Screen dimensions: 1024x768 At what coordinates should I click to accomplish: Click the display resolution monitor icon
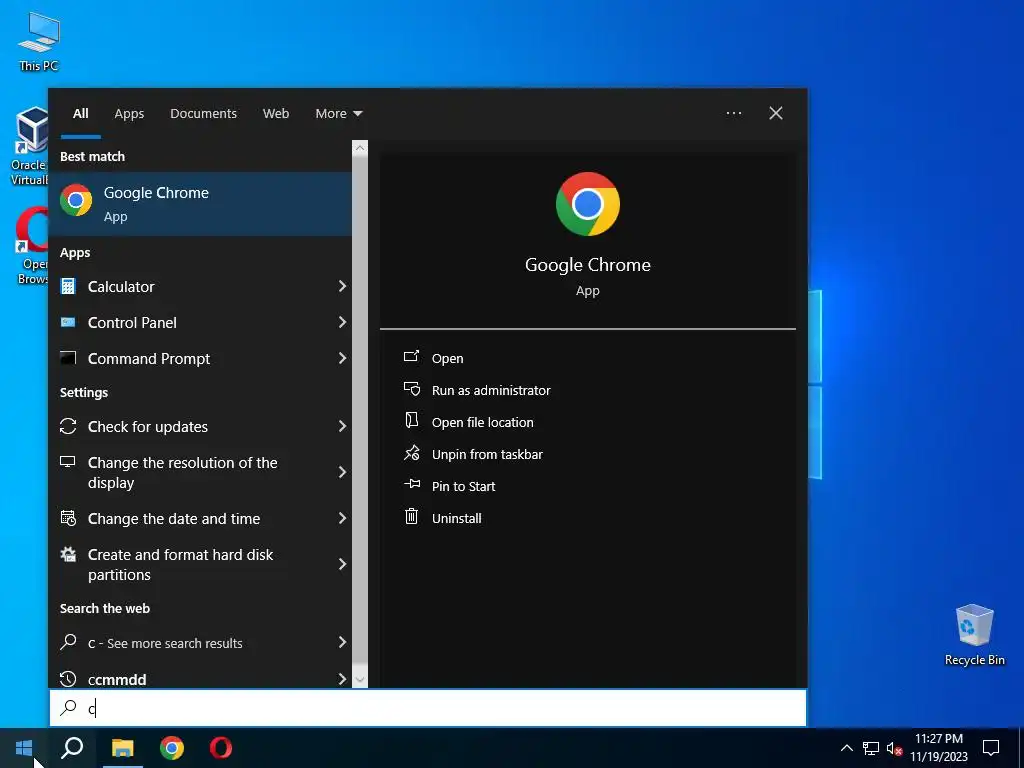point(68,462)
